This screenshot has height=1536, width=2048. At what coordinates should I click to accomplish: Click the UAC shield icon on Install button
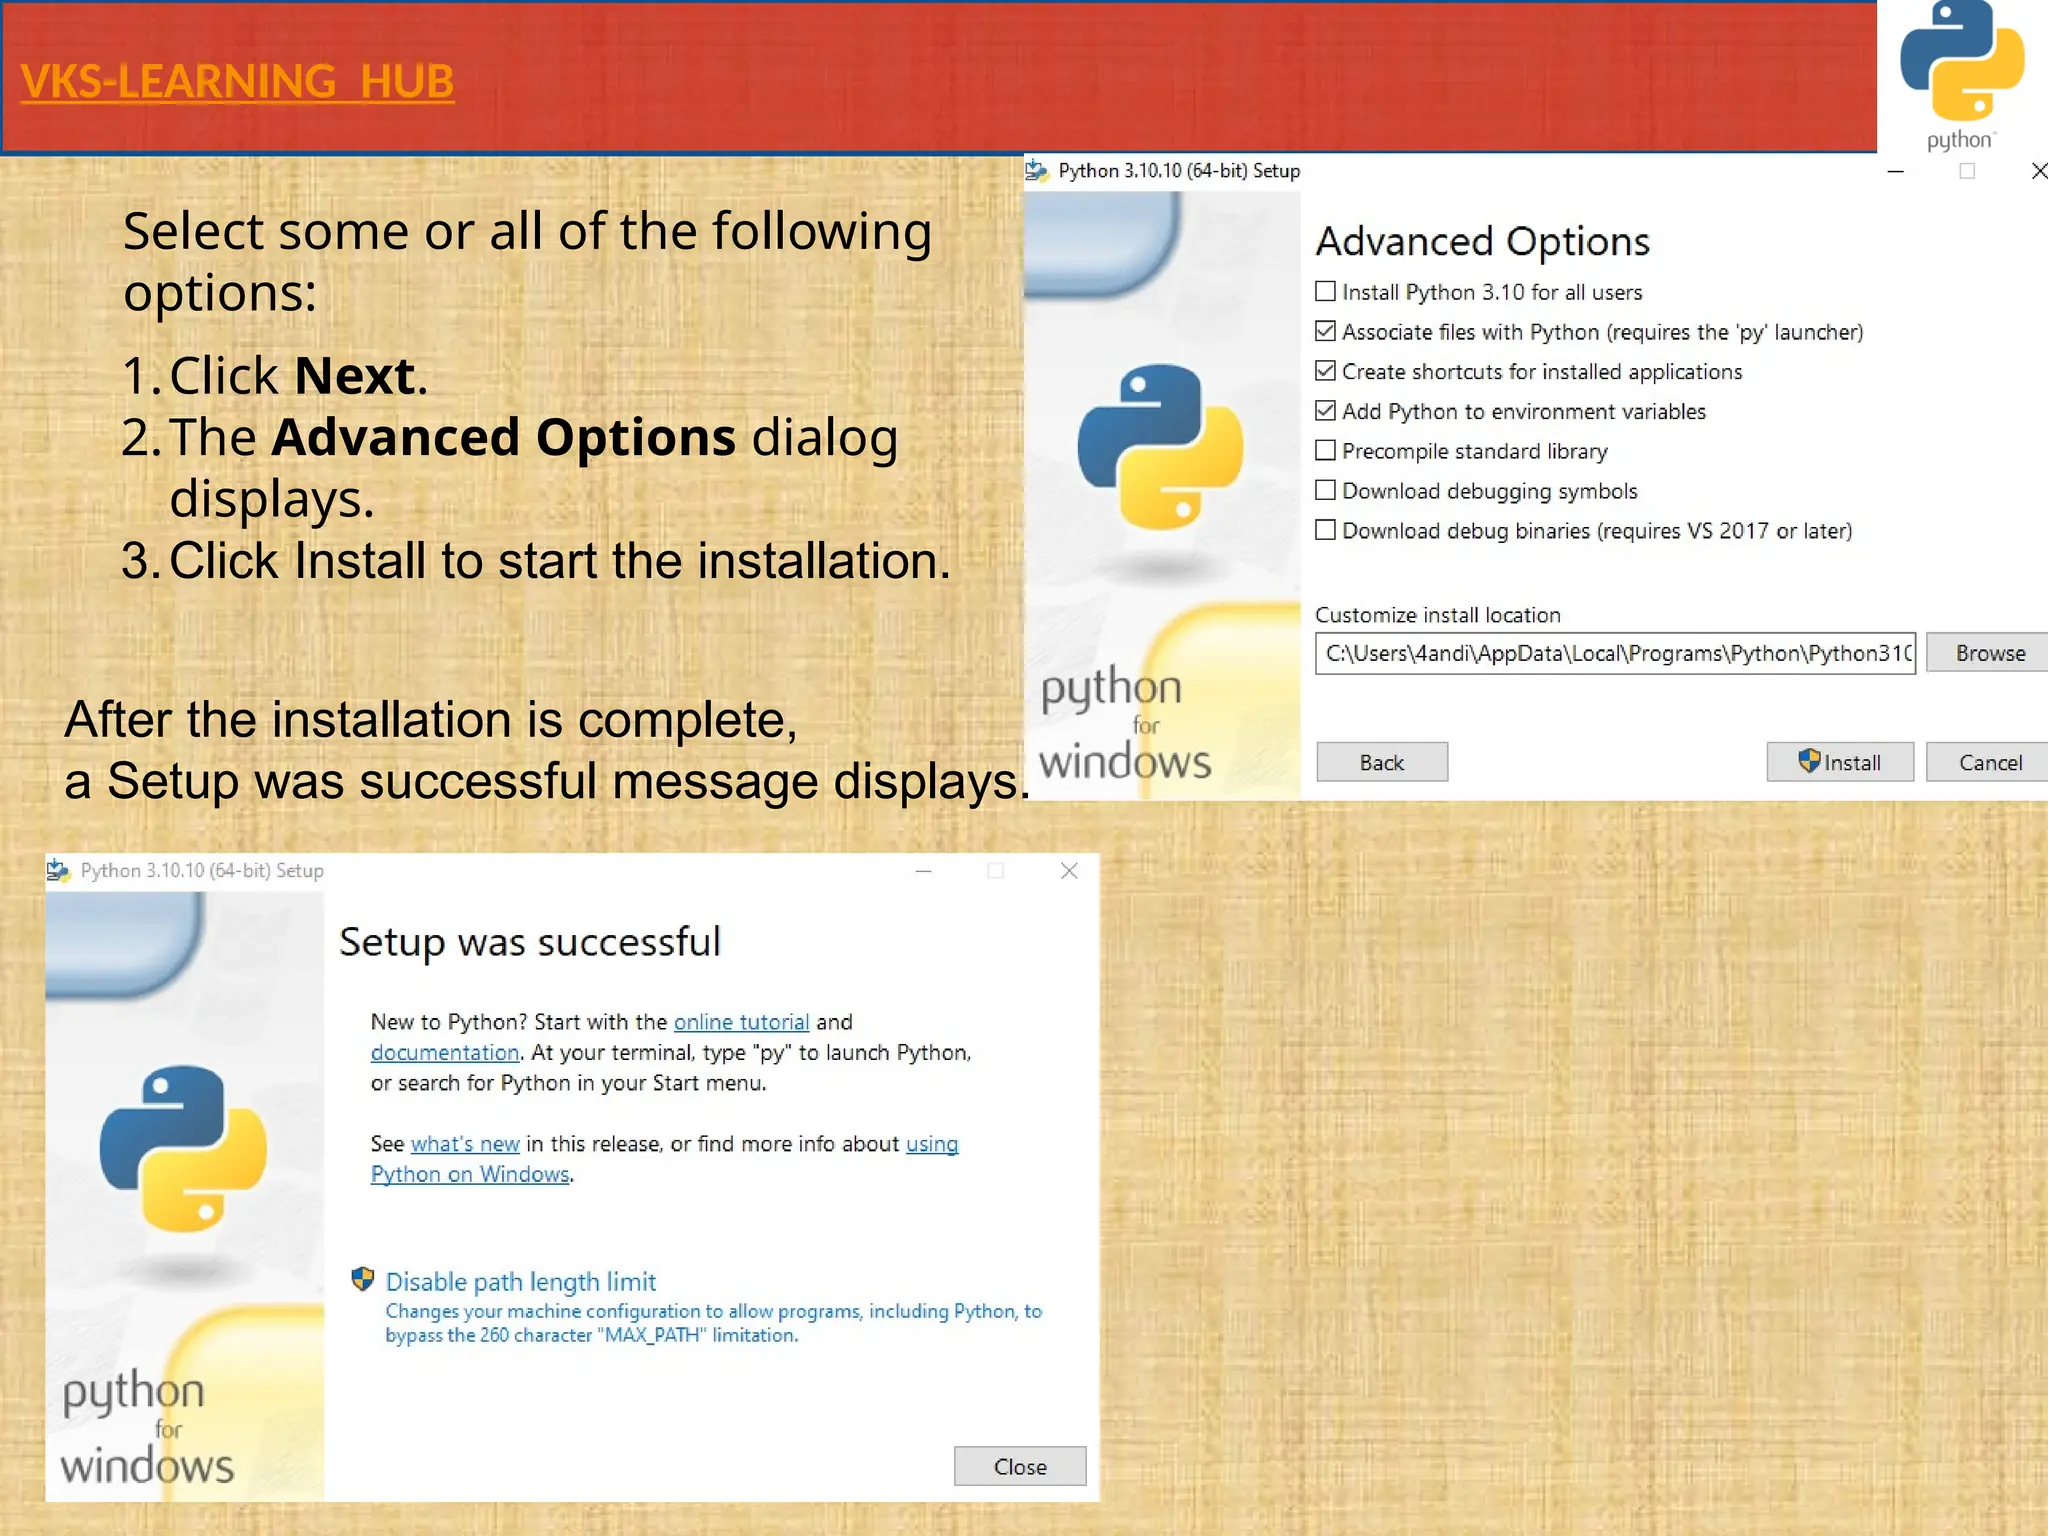click(x=1809, y=761)
